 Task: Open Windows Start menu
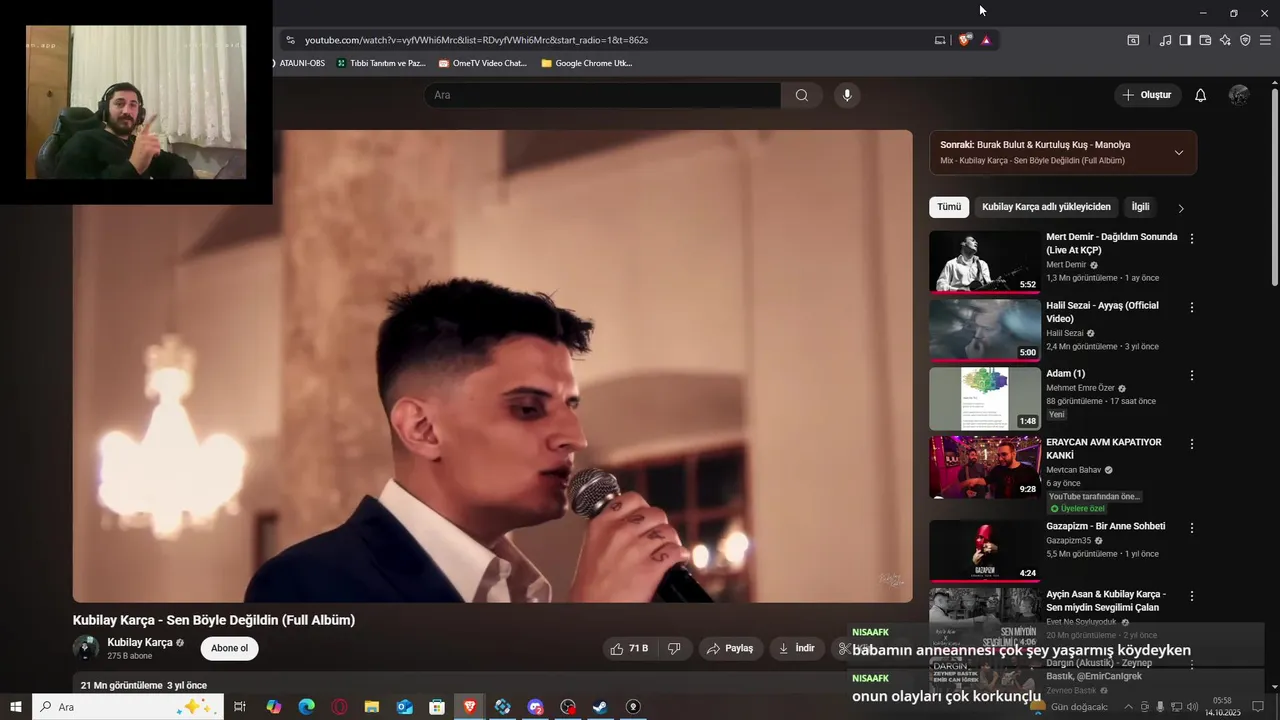(x=16, y=707)
